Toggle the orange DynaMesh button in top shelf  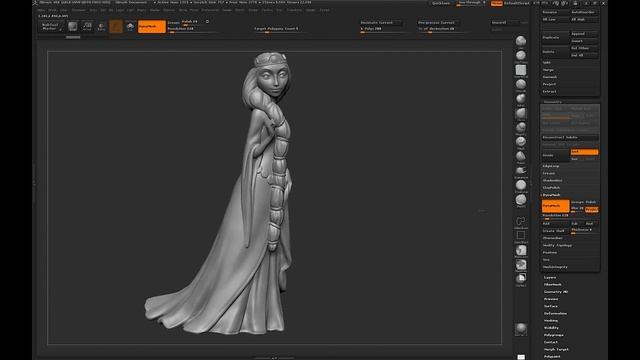pos(152,27)
